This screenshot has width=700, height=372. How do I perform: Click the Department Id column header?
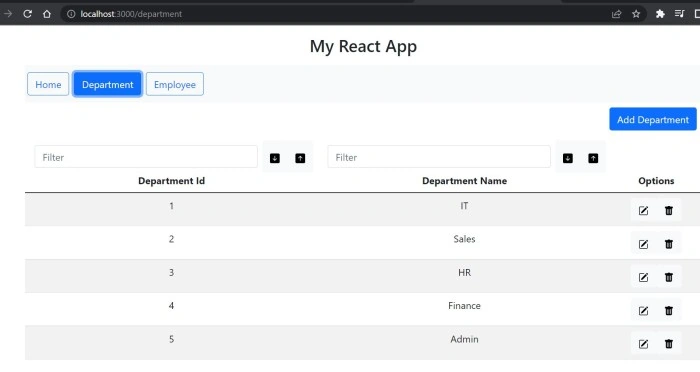pyautogui.click(x=171, y=181)
